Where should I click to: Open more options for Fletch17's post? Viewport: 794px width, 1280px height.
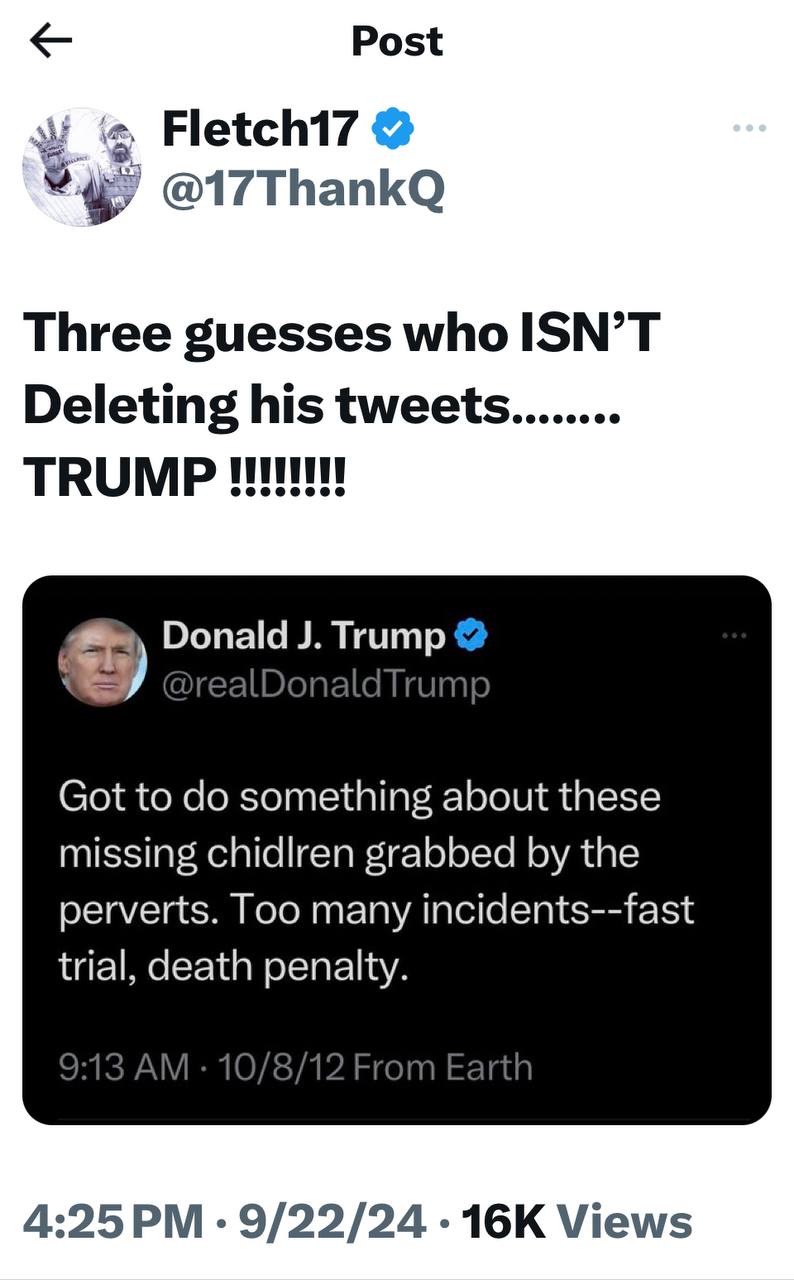749,128
